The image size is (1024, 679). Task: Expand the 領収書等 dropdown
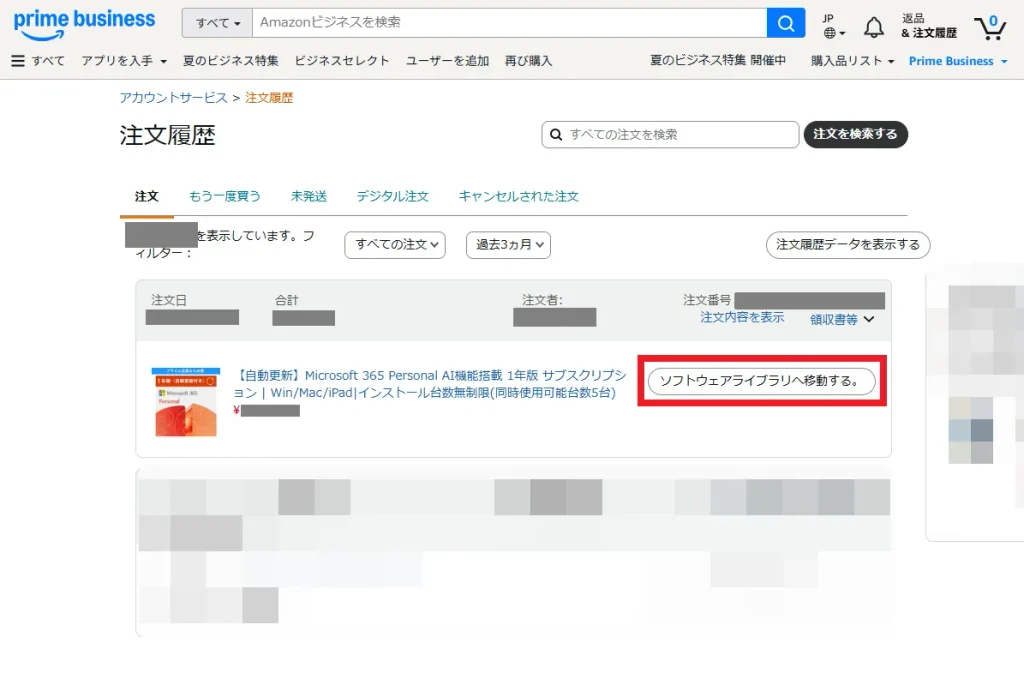(842, 319)
